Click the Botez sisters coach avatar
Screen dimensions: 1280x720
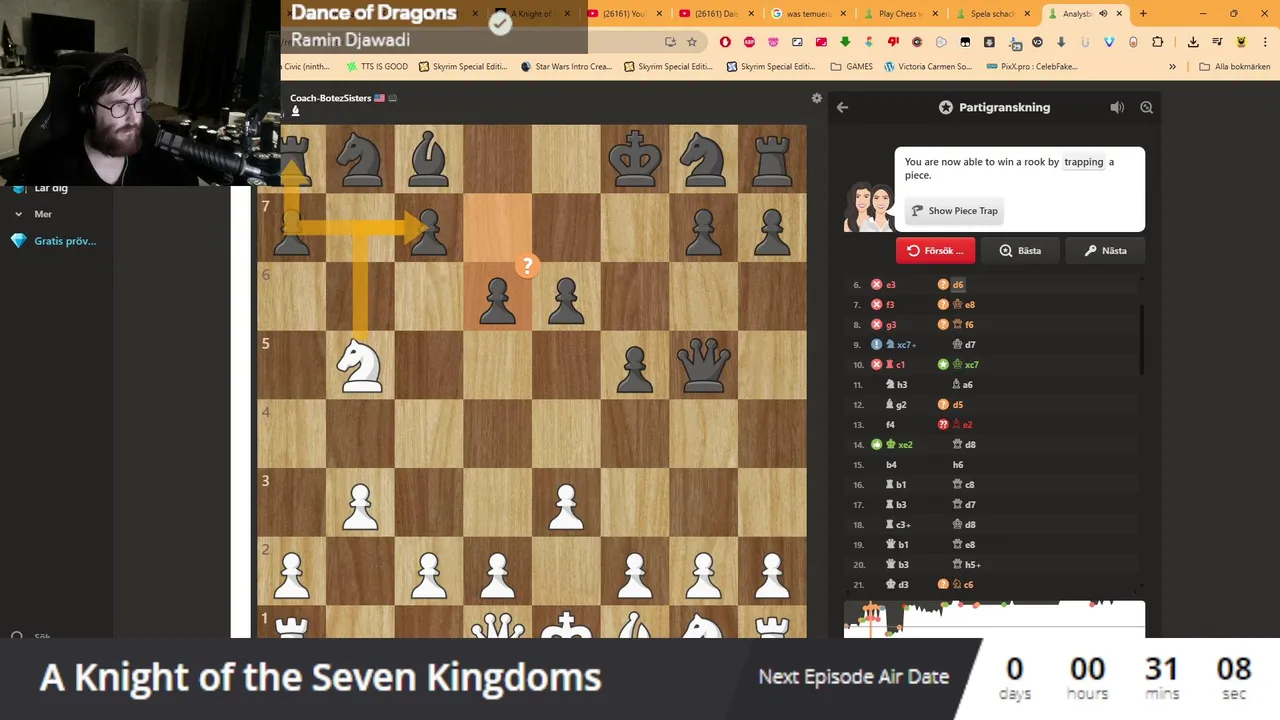[868, 207]
